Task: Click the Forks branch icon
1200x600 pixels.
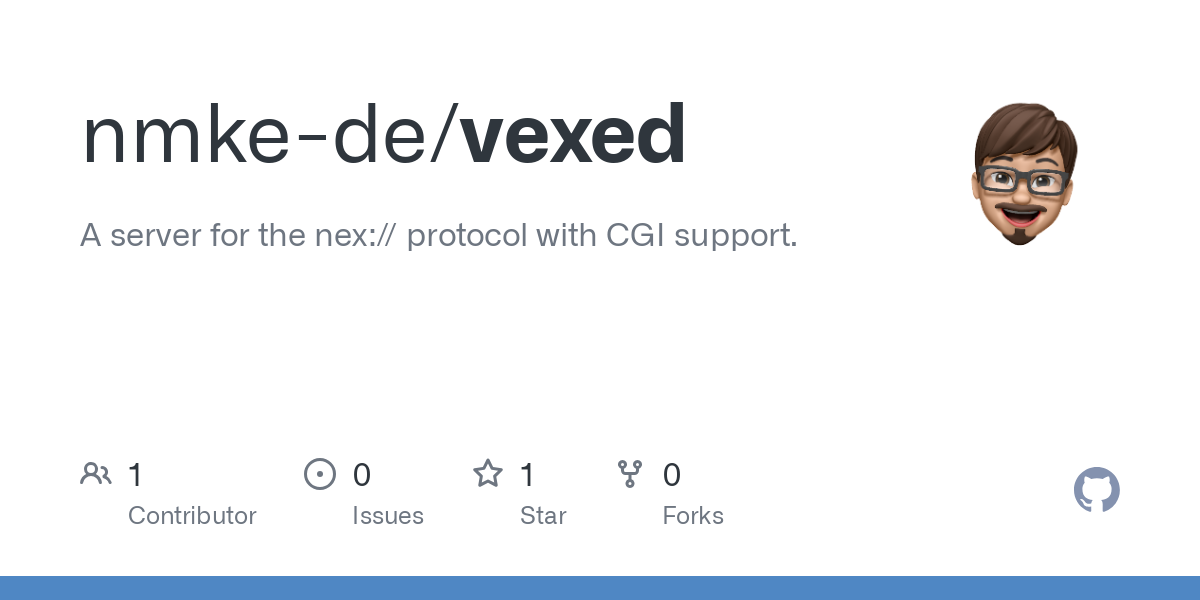Action: [x=630, y=474]
